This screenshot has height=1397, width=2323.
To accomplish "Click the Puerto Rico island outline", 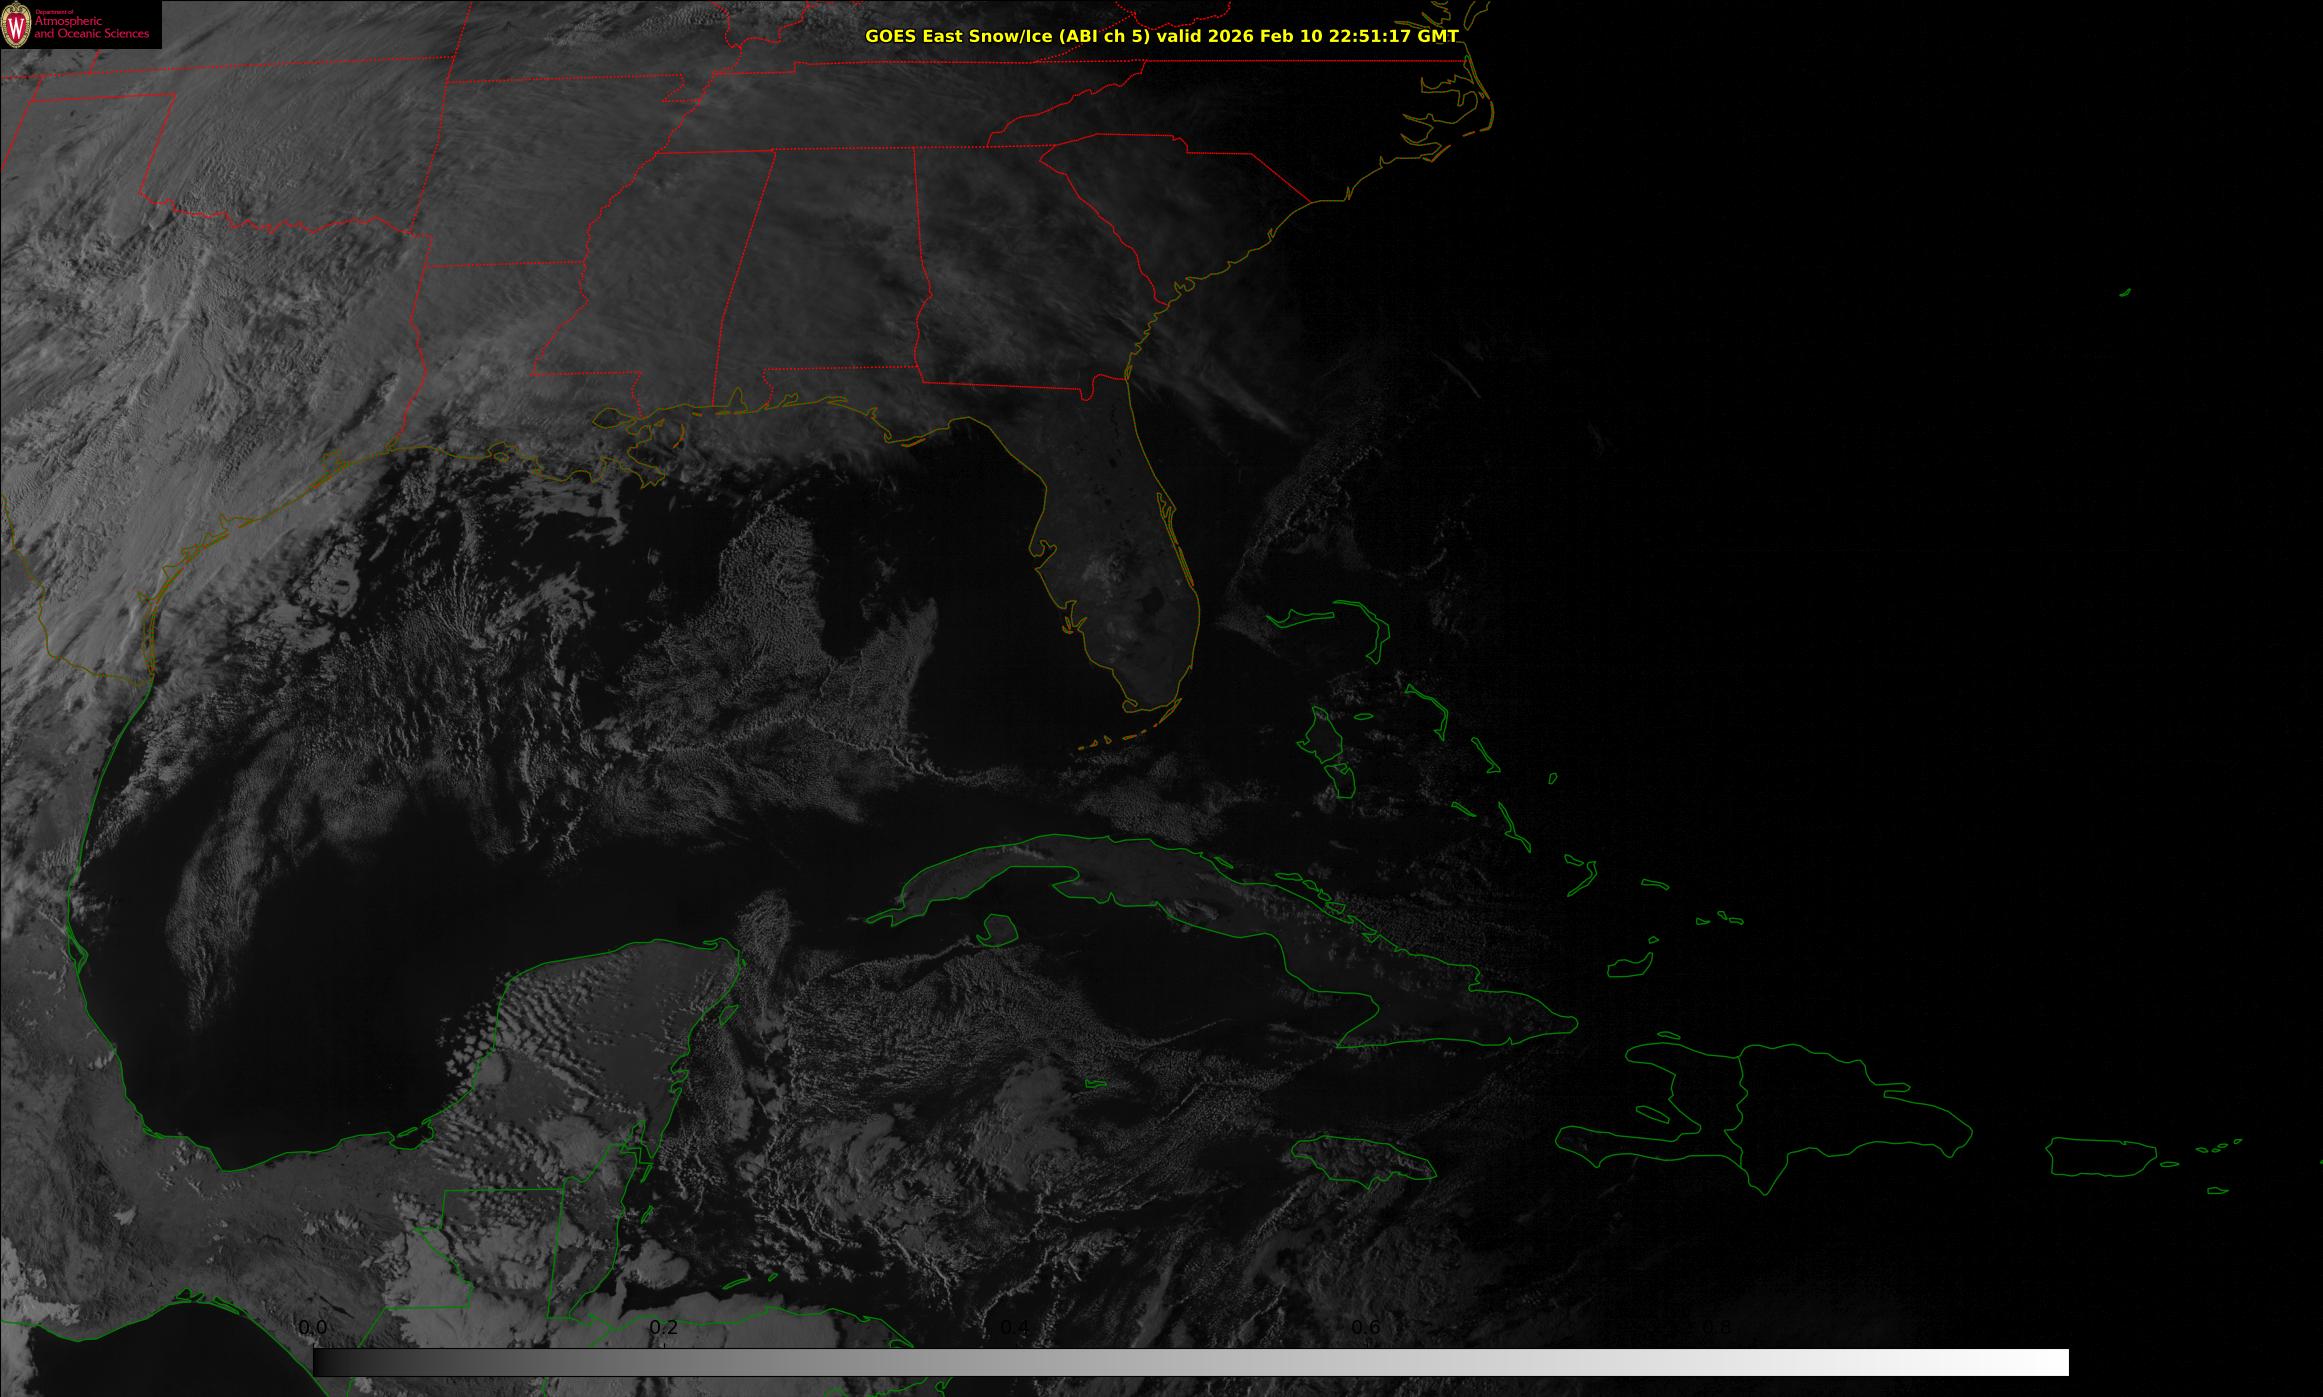I will tap(2100, 1156).
